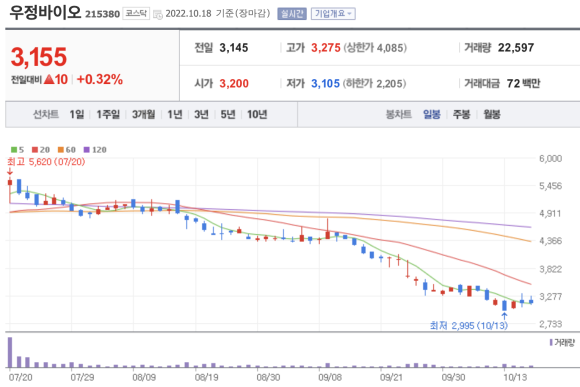
Task: Click the 08/19 date label on the axis
Action: tap(206, 377)
